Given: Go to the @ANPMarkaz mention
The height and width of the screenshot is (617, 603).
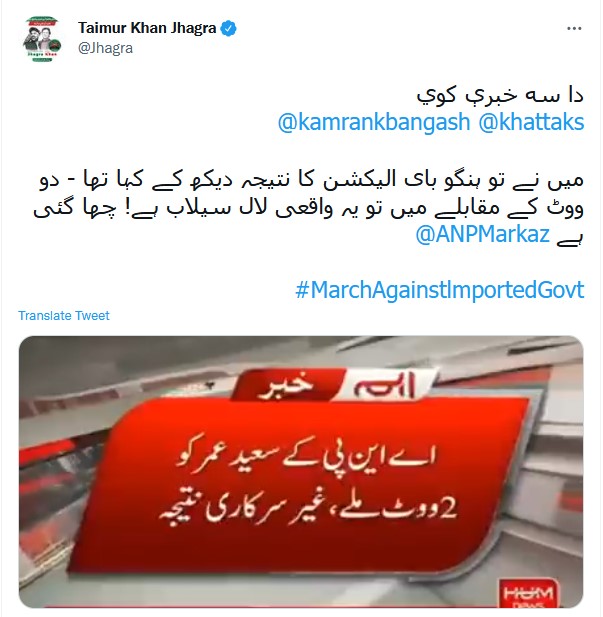Looking at the screenshot, I should pyautogui.click(x=483, y=234).
